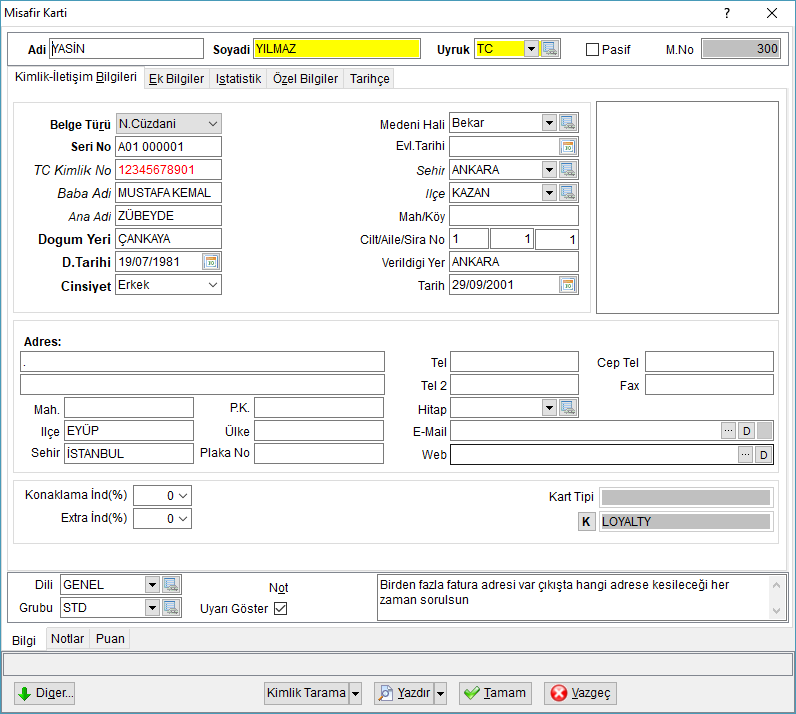Click the E-Mail D button

pyautogui.click(x=746, y=431)
